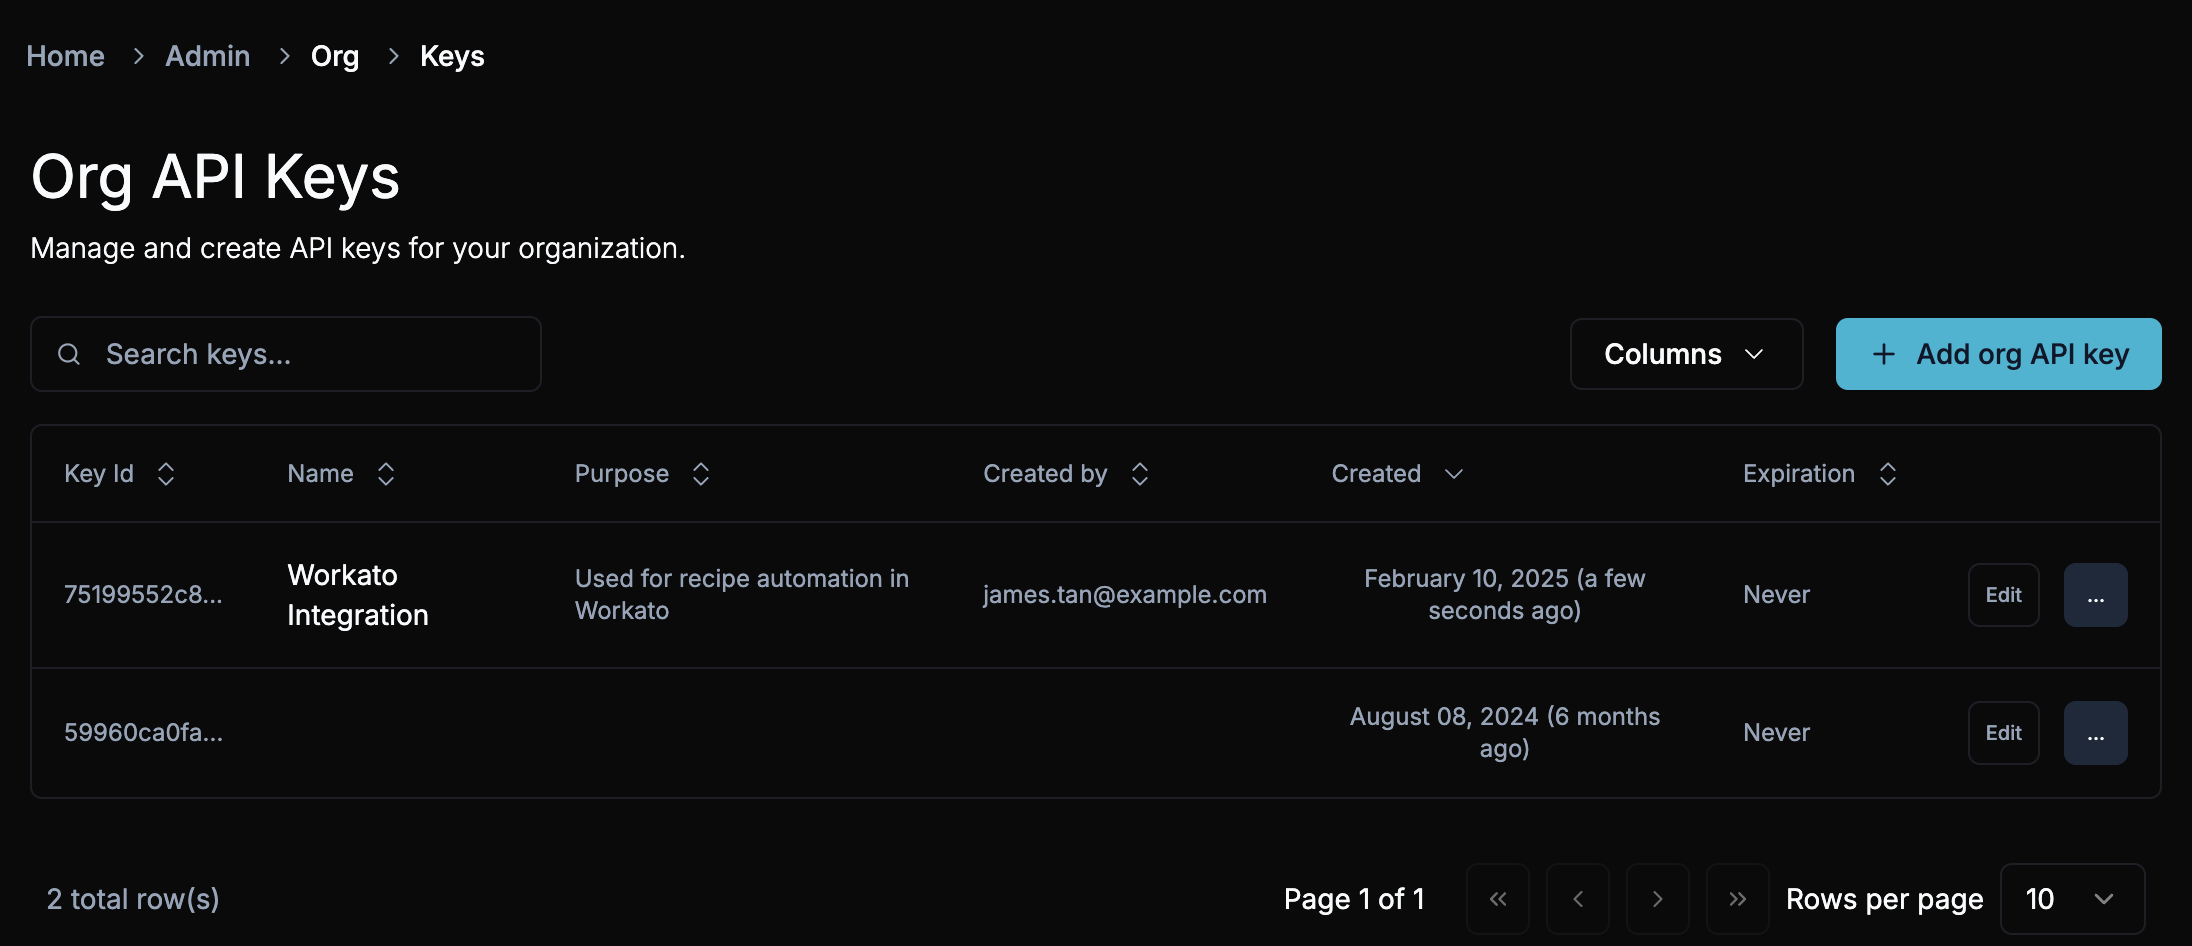2192x946 pixels.
Task: Open the Columns visibility dropdown
Action: pos(1686,353)
